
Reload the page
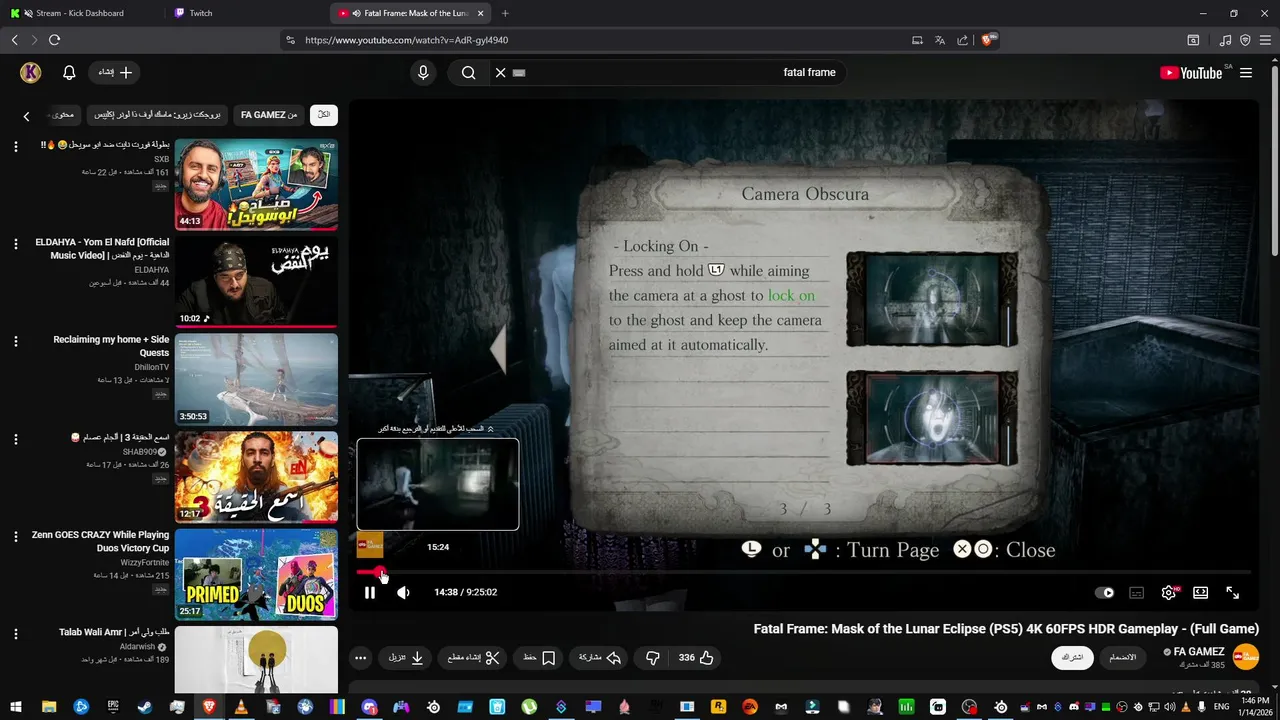point(54,40)
